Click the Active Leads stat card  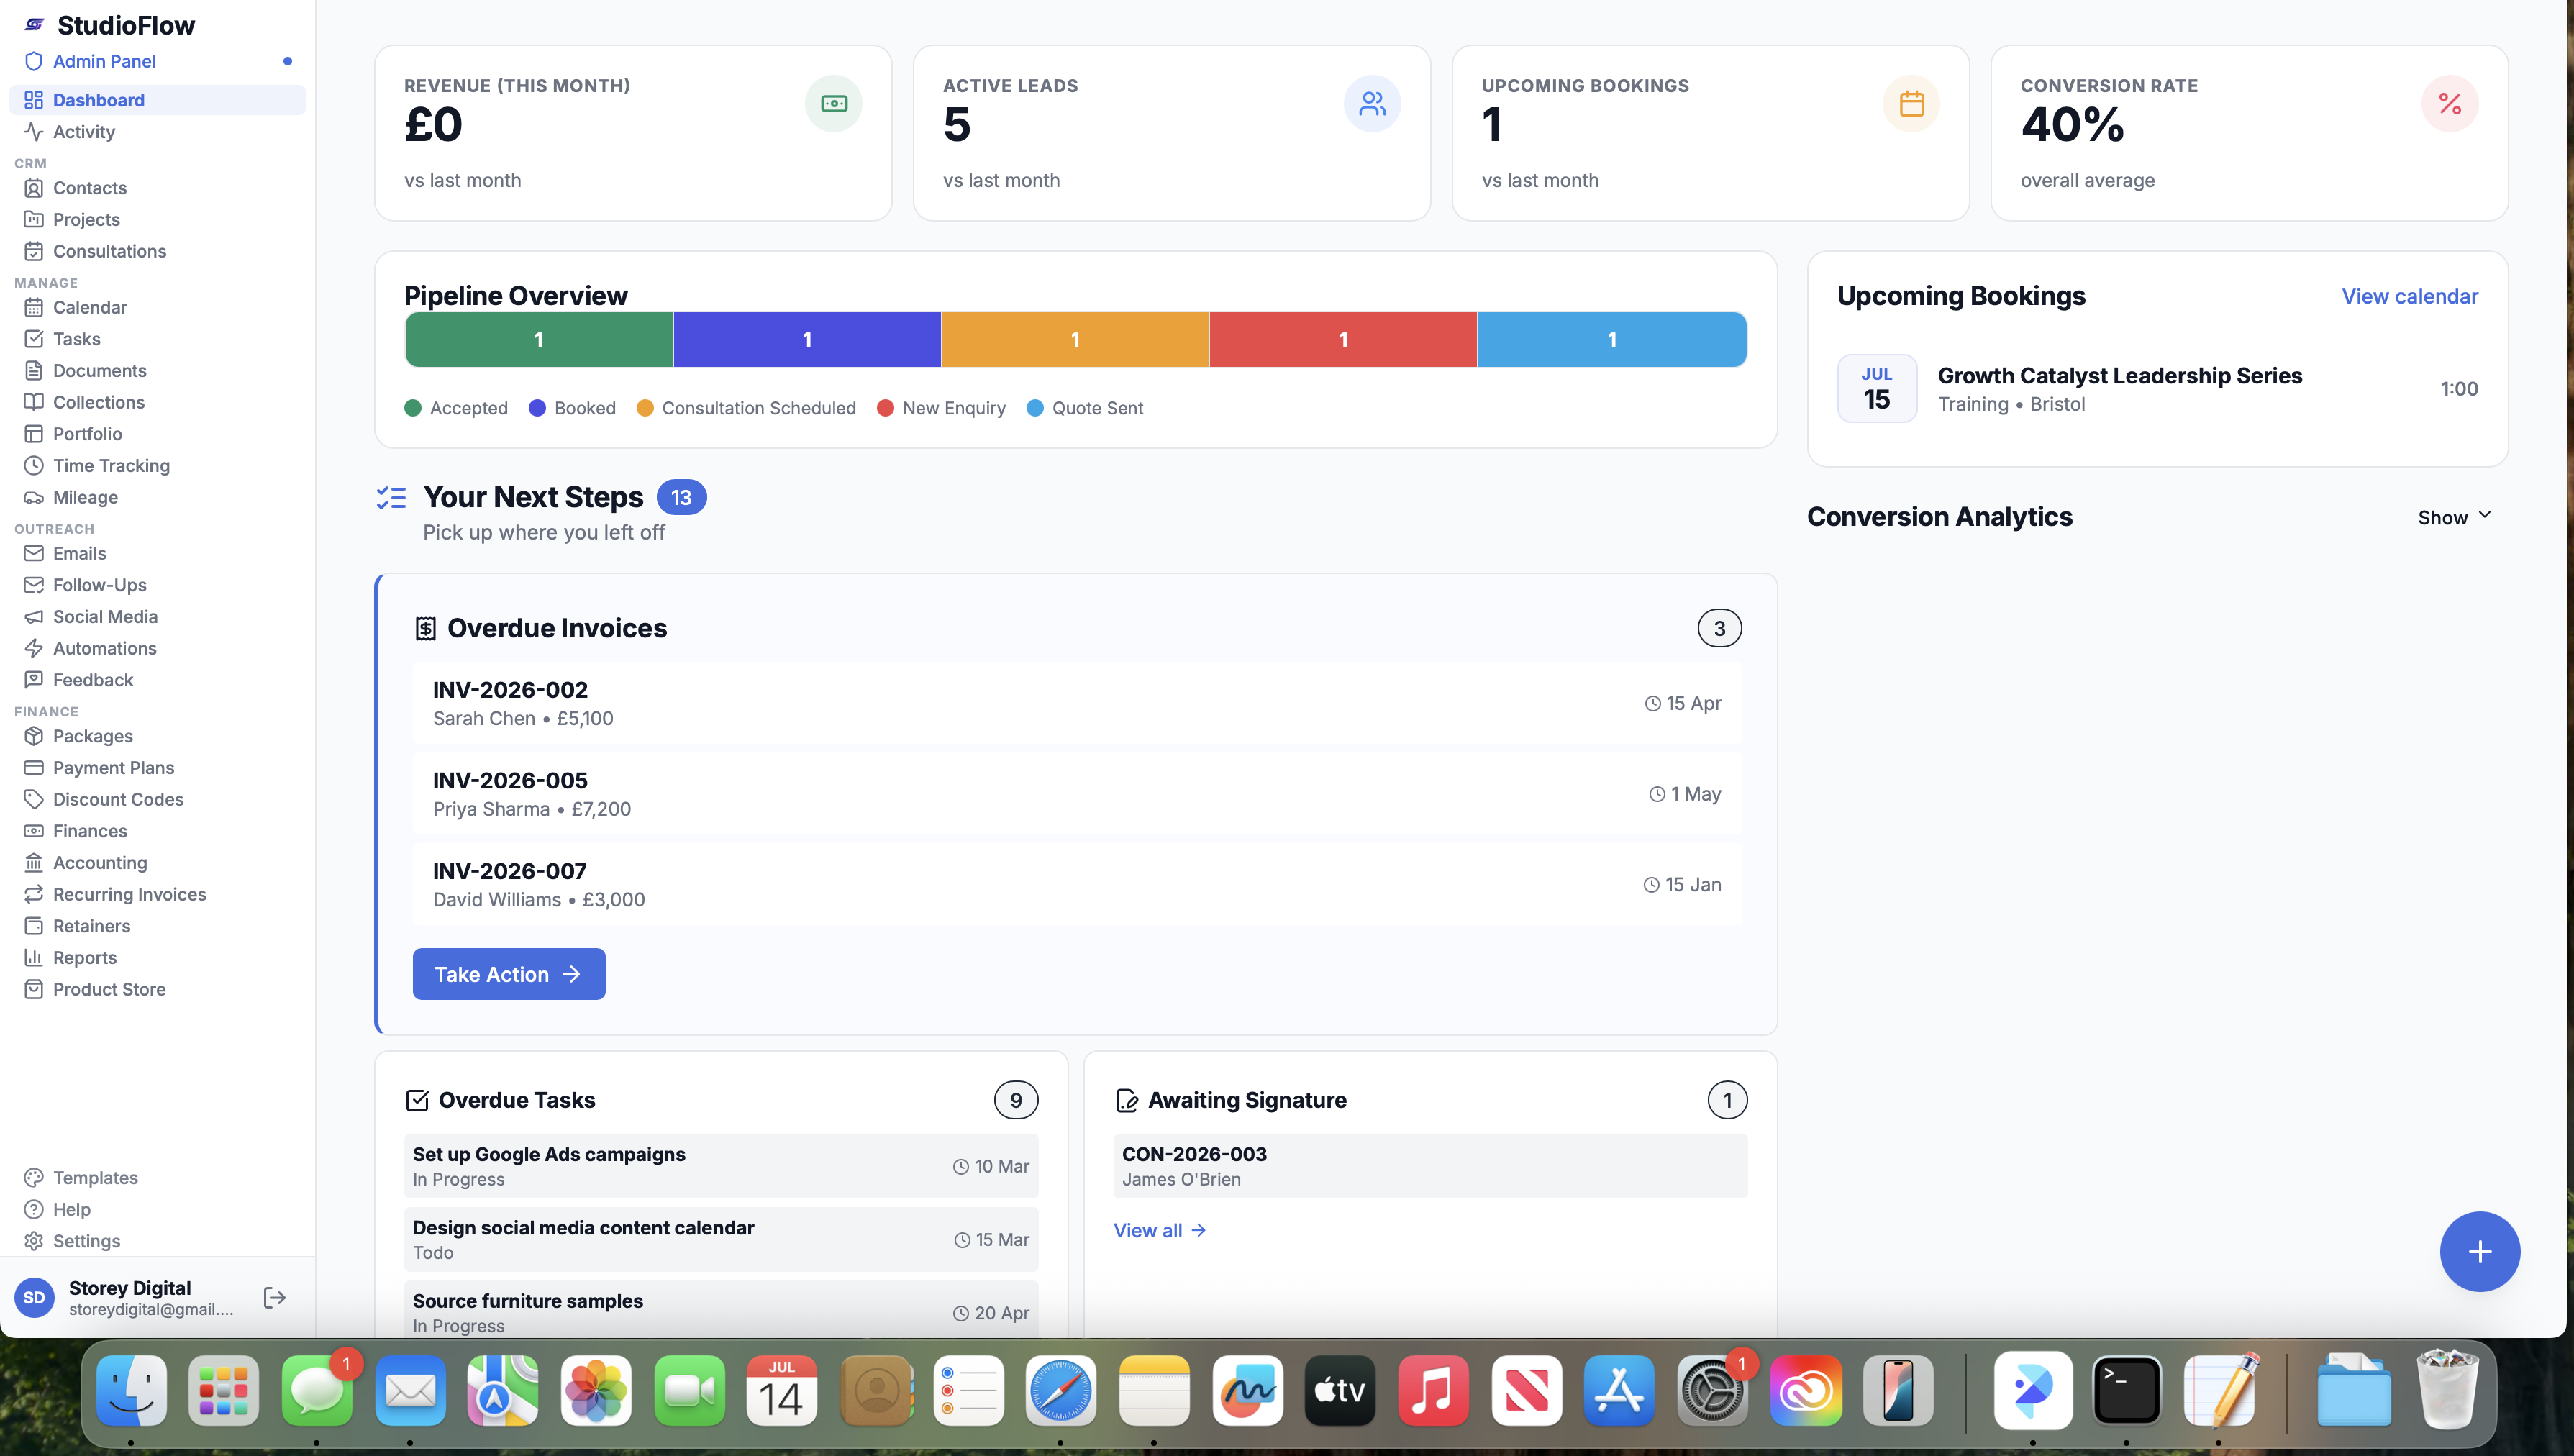coord(1171,133)
